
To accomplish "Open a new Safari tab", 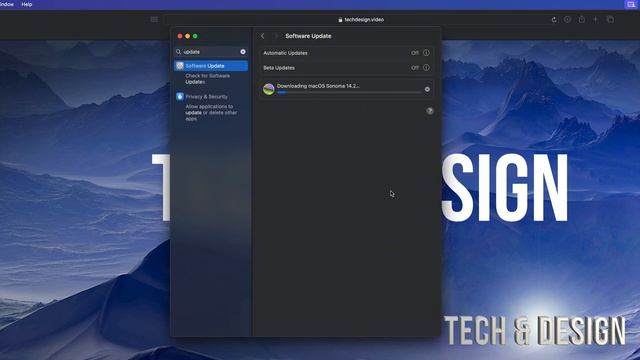I will pos(596,20).
